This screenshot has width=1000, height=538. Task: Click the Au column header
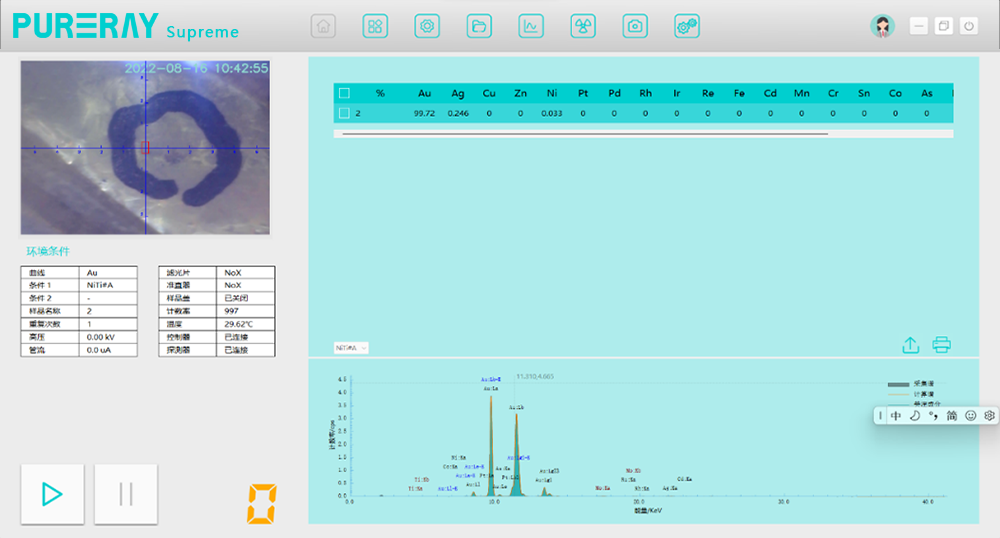(424, 93)
